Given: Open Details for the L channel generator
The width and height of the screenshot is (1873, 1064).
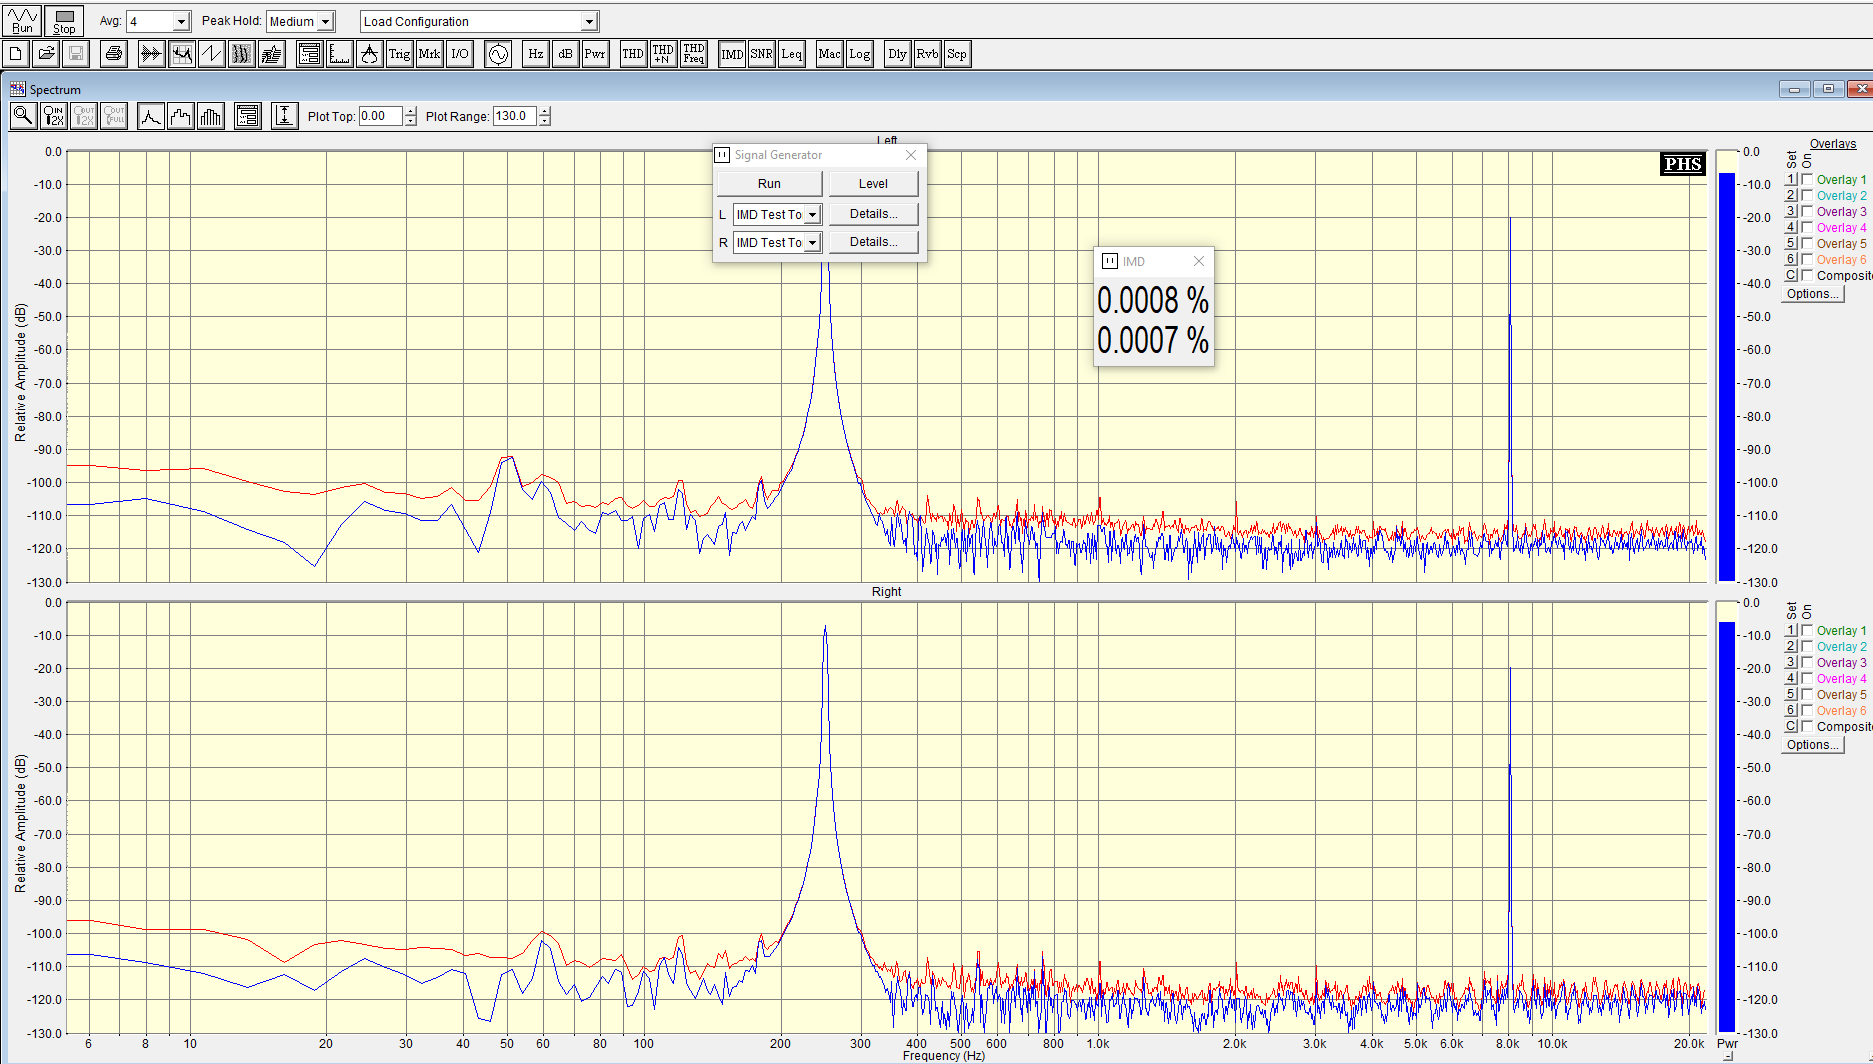Looking at the screenshot, I should [x=873, y=214].
